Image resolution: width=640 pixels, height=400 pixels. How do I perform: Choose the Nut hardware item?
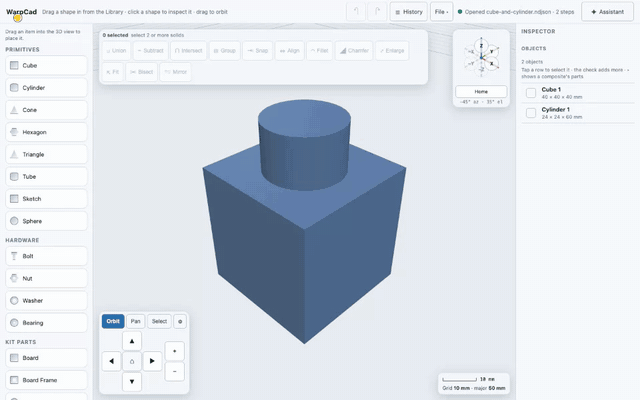46,278
